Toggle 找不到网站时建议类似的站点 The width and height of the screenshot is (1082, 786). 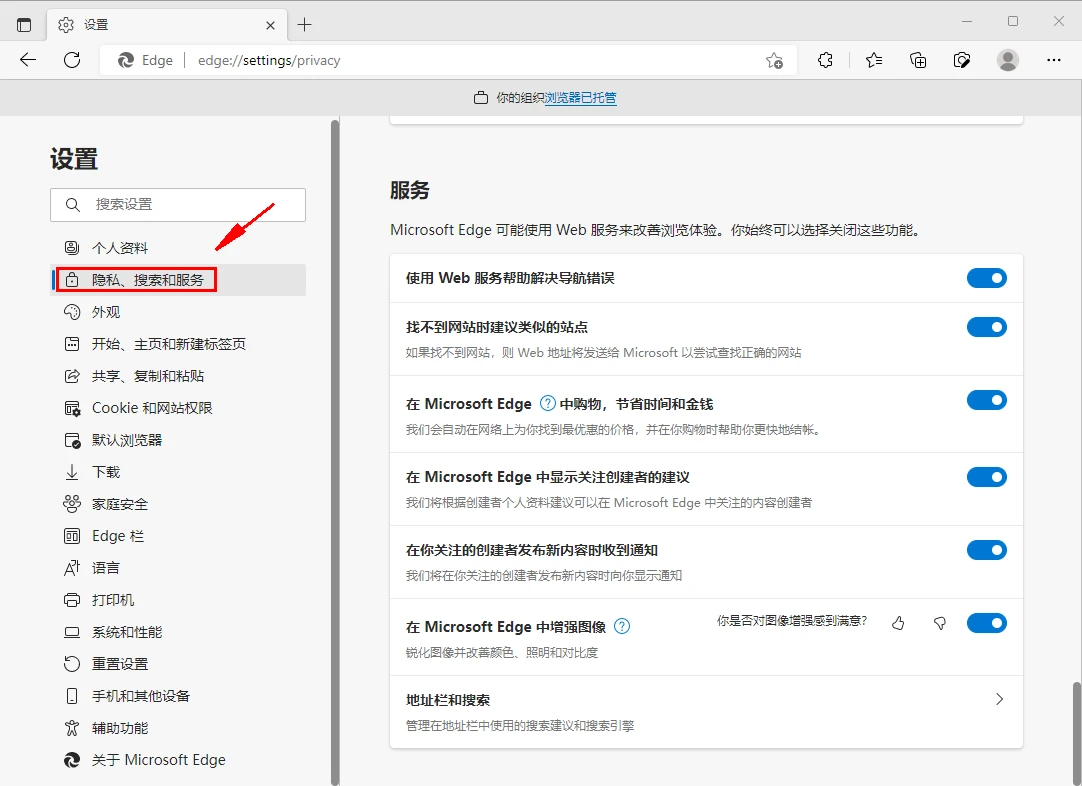pyautogui.click(x=986, y=327)
